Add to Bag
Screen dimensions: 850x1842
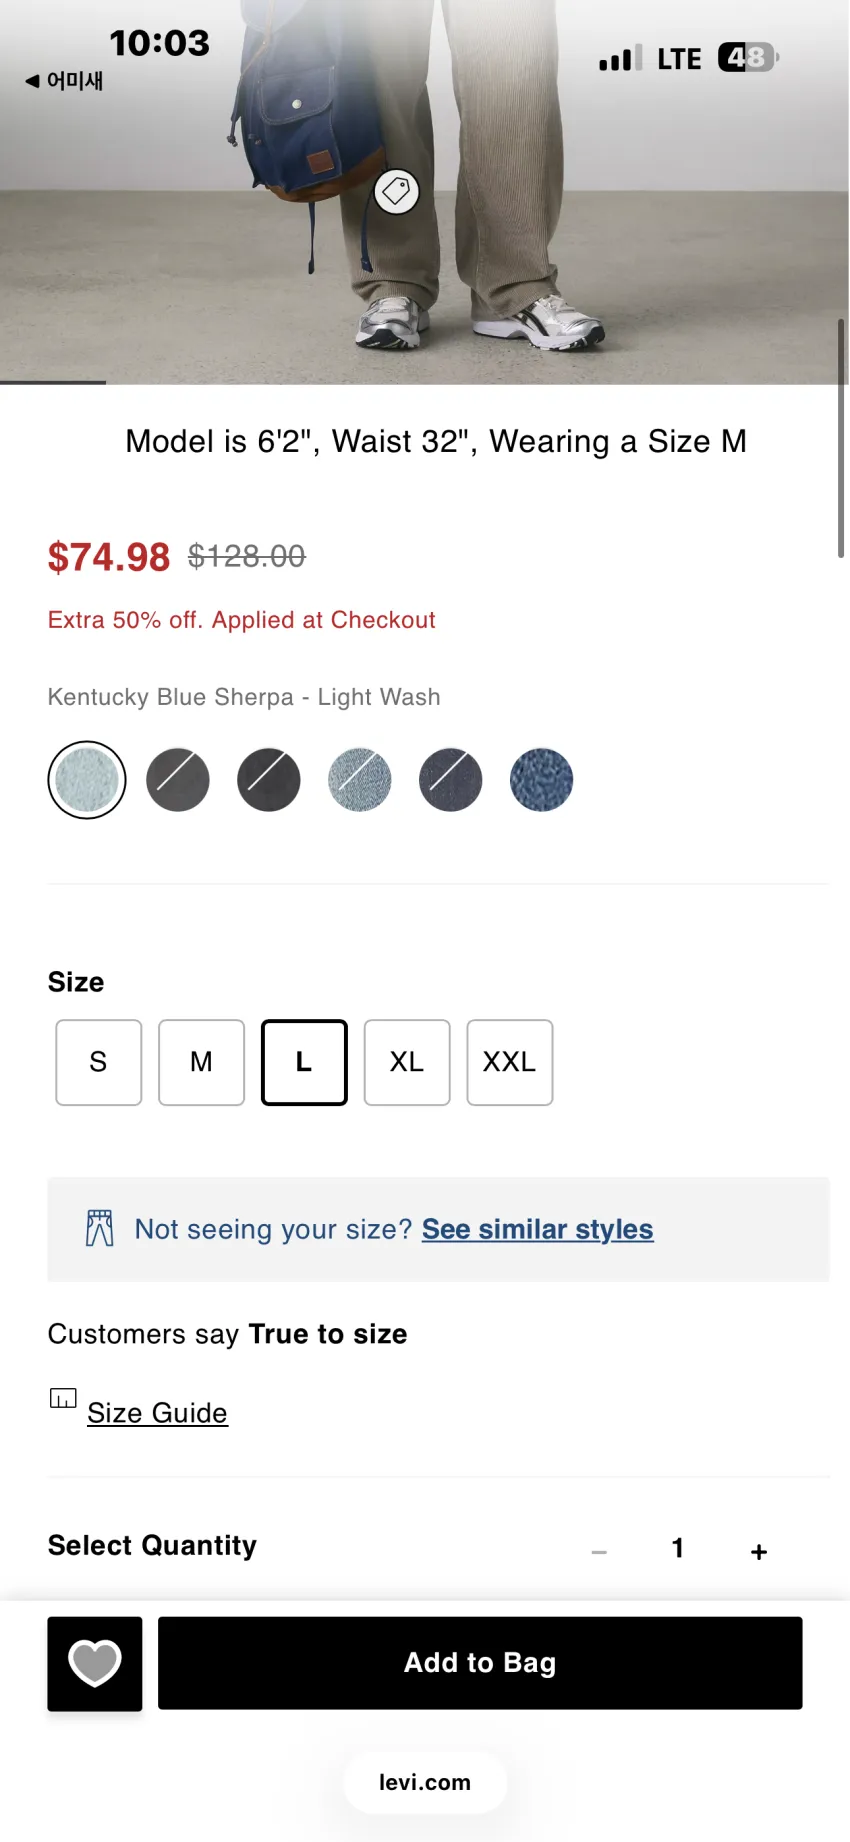coord(480,1663)
